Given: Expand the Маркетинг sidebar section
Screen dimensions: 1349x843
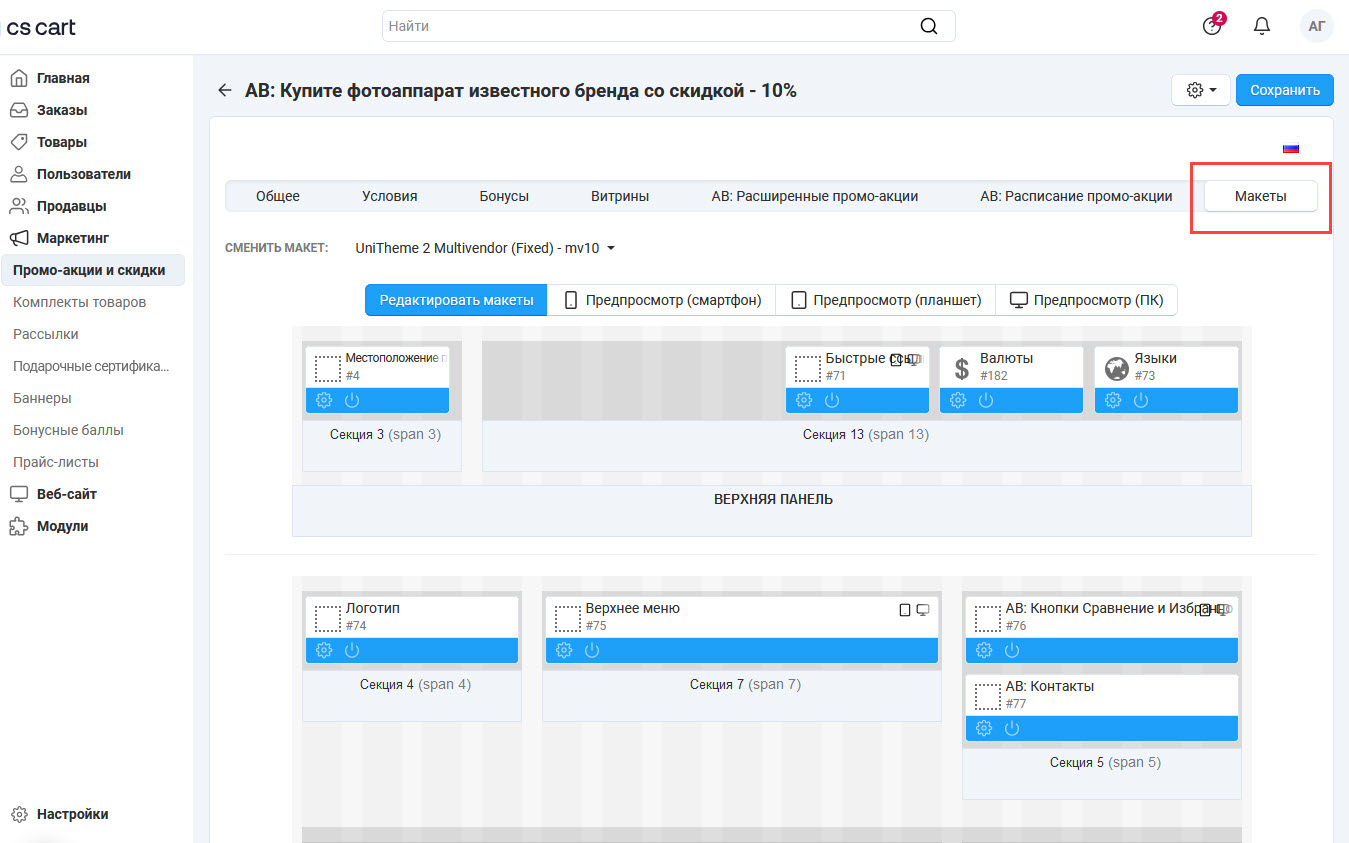Looking at the screenshot, I should point(73,238).
